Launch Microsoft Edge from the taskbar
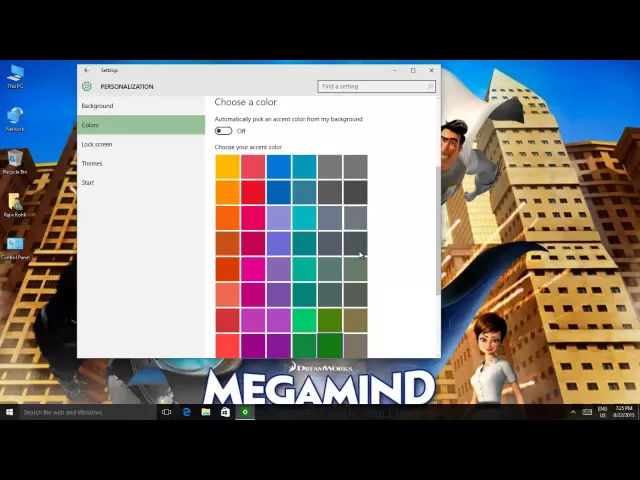 point(187,412)
